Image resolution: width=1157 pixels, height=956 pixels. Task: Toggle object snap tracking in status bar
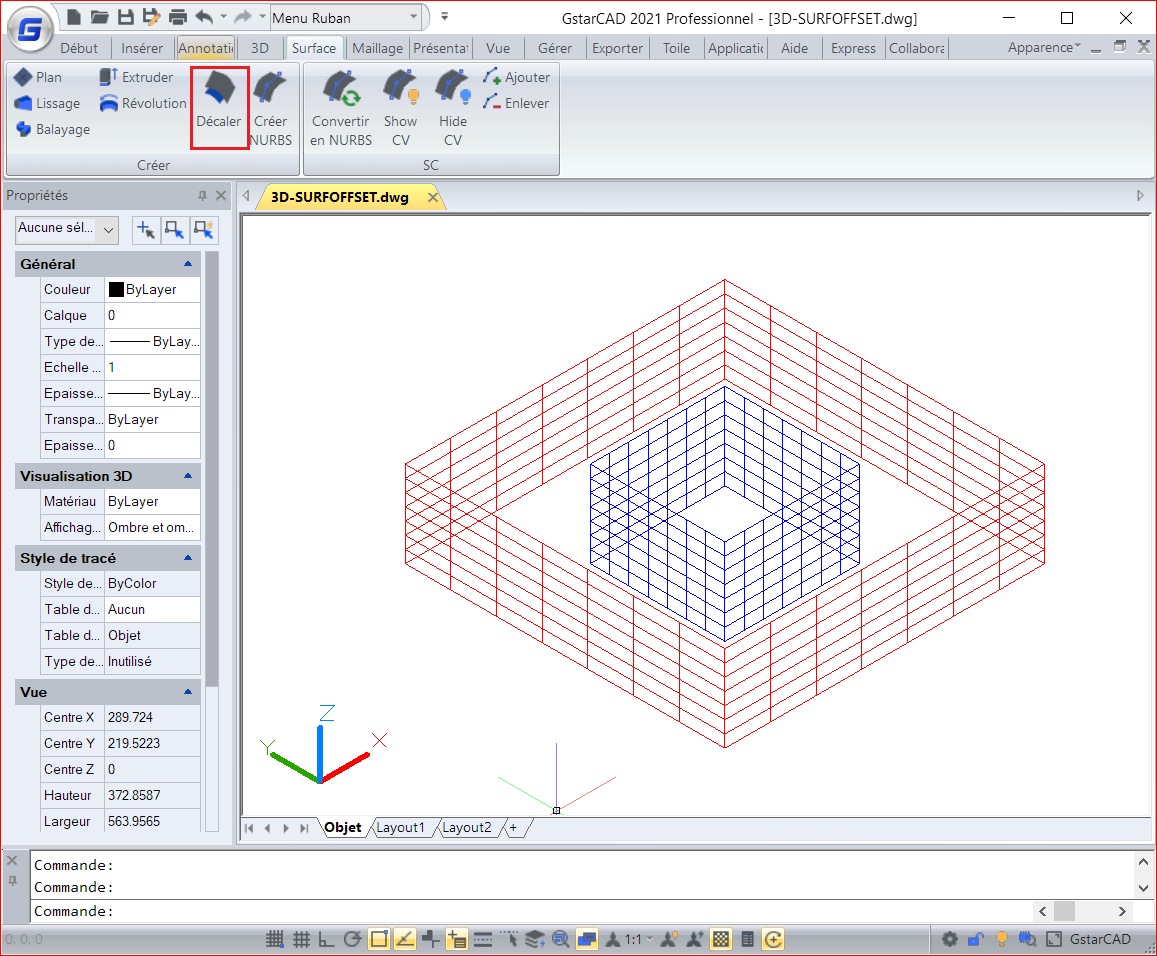(x=405, y=939)
